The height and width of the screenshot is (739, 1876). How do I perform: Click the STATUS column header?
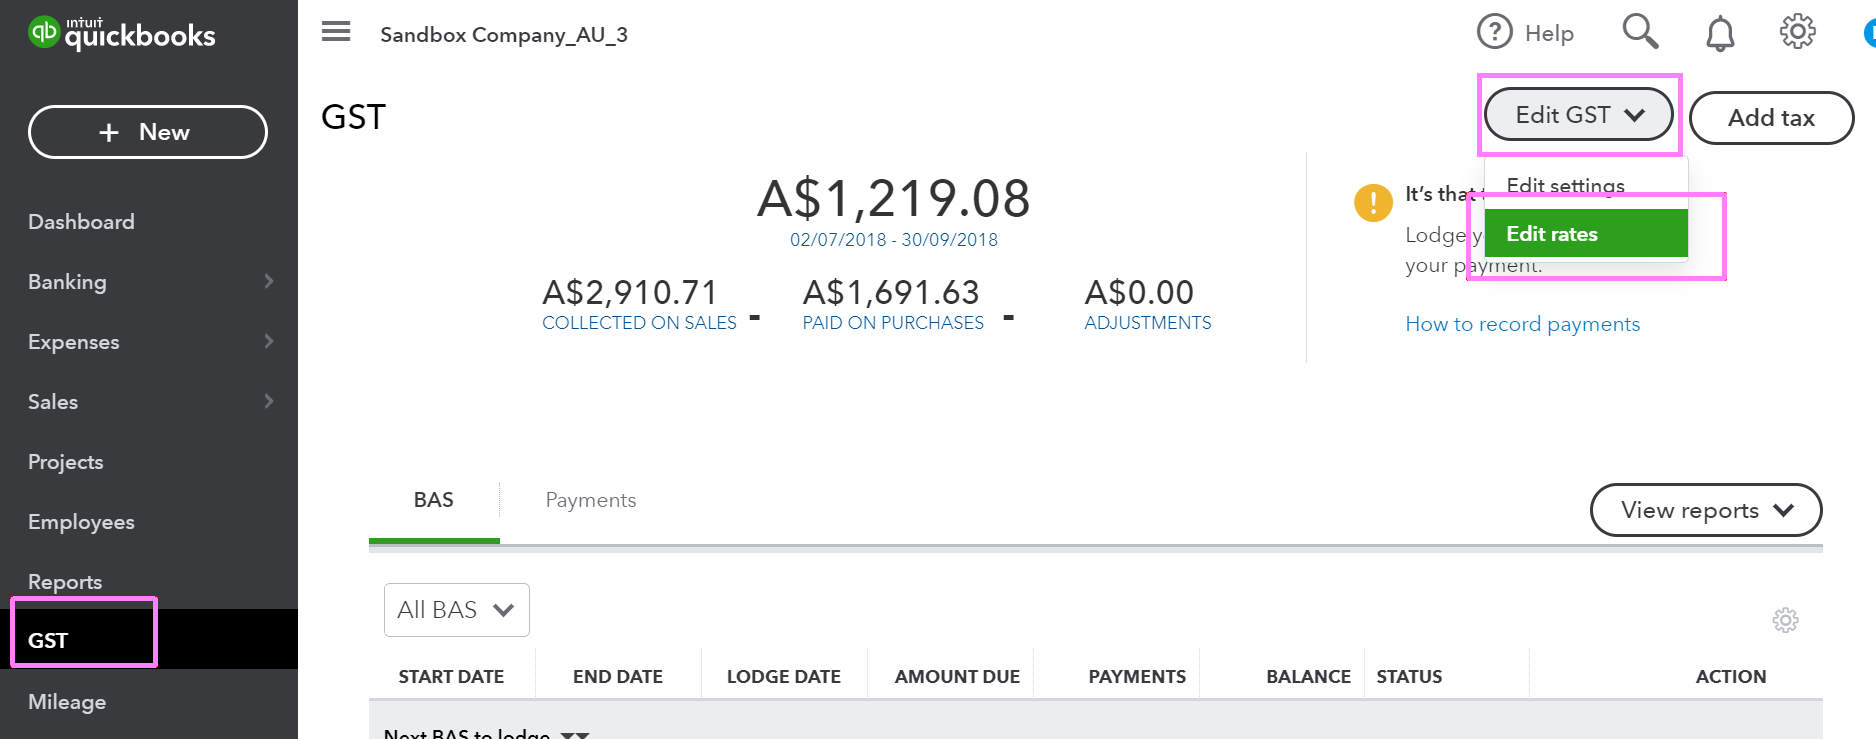coord(1409,677)
